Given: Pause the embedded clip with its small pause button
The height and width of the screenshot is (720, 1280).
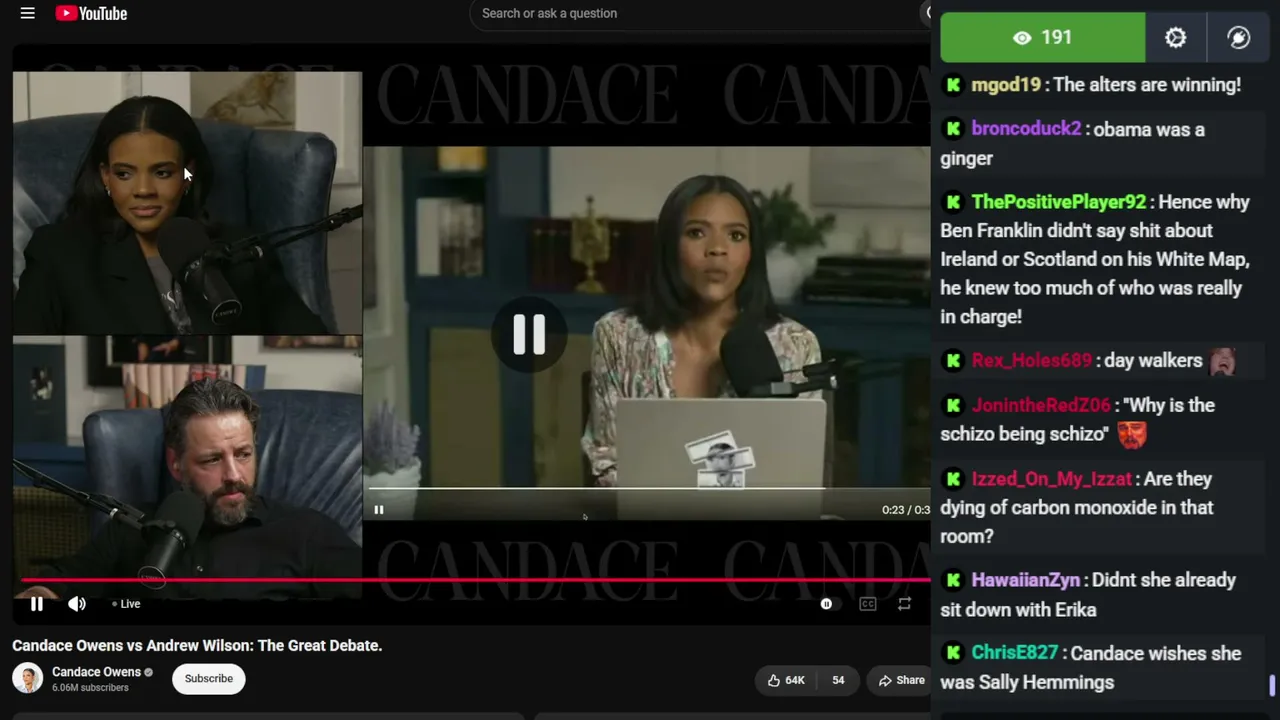Looking at the screenshot, I should point(379,510).
